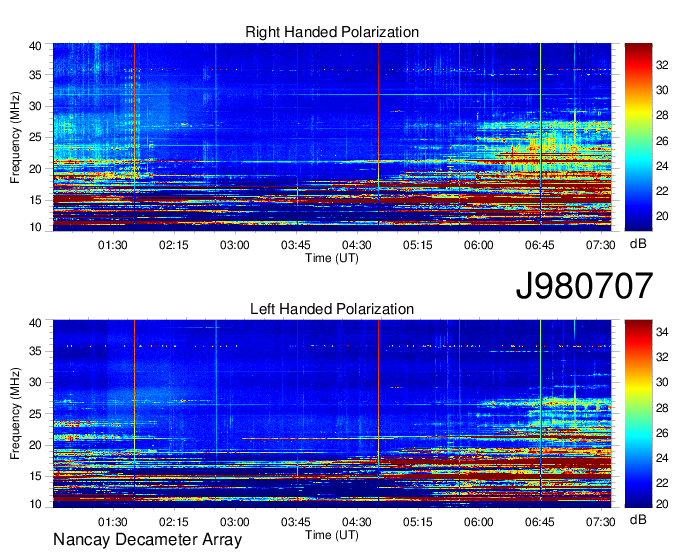This screenshot has width=680, height=552.
Task: Click the "07:30" time tick under right-handed plot
Action: coord(601,245)
